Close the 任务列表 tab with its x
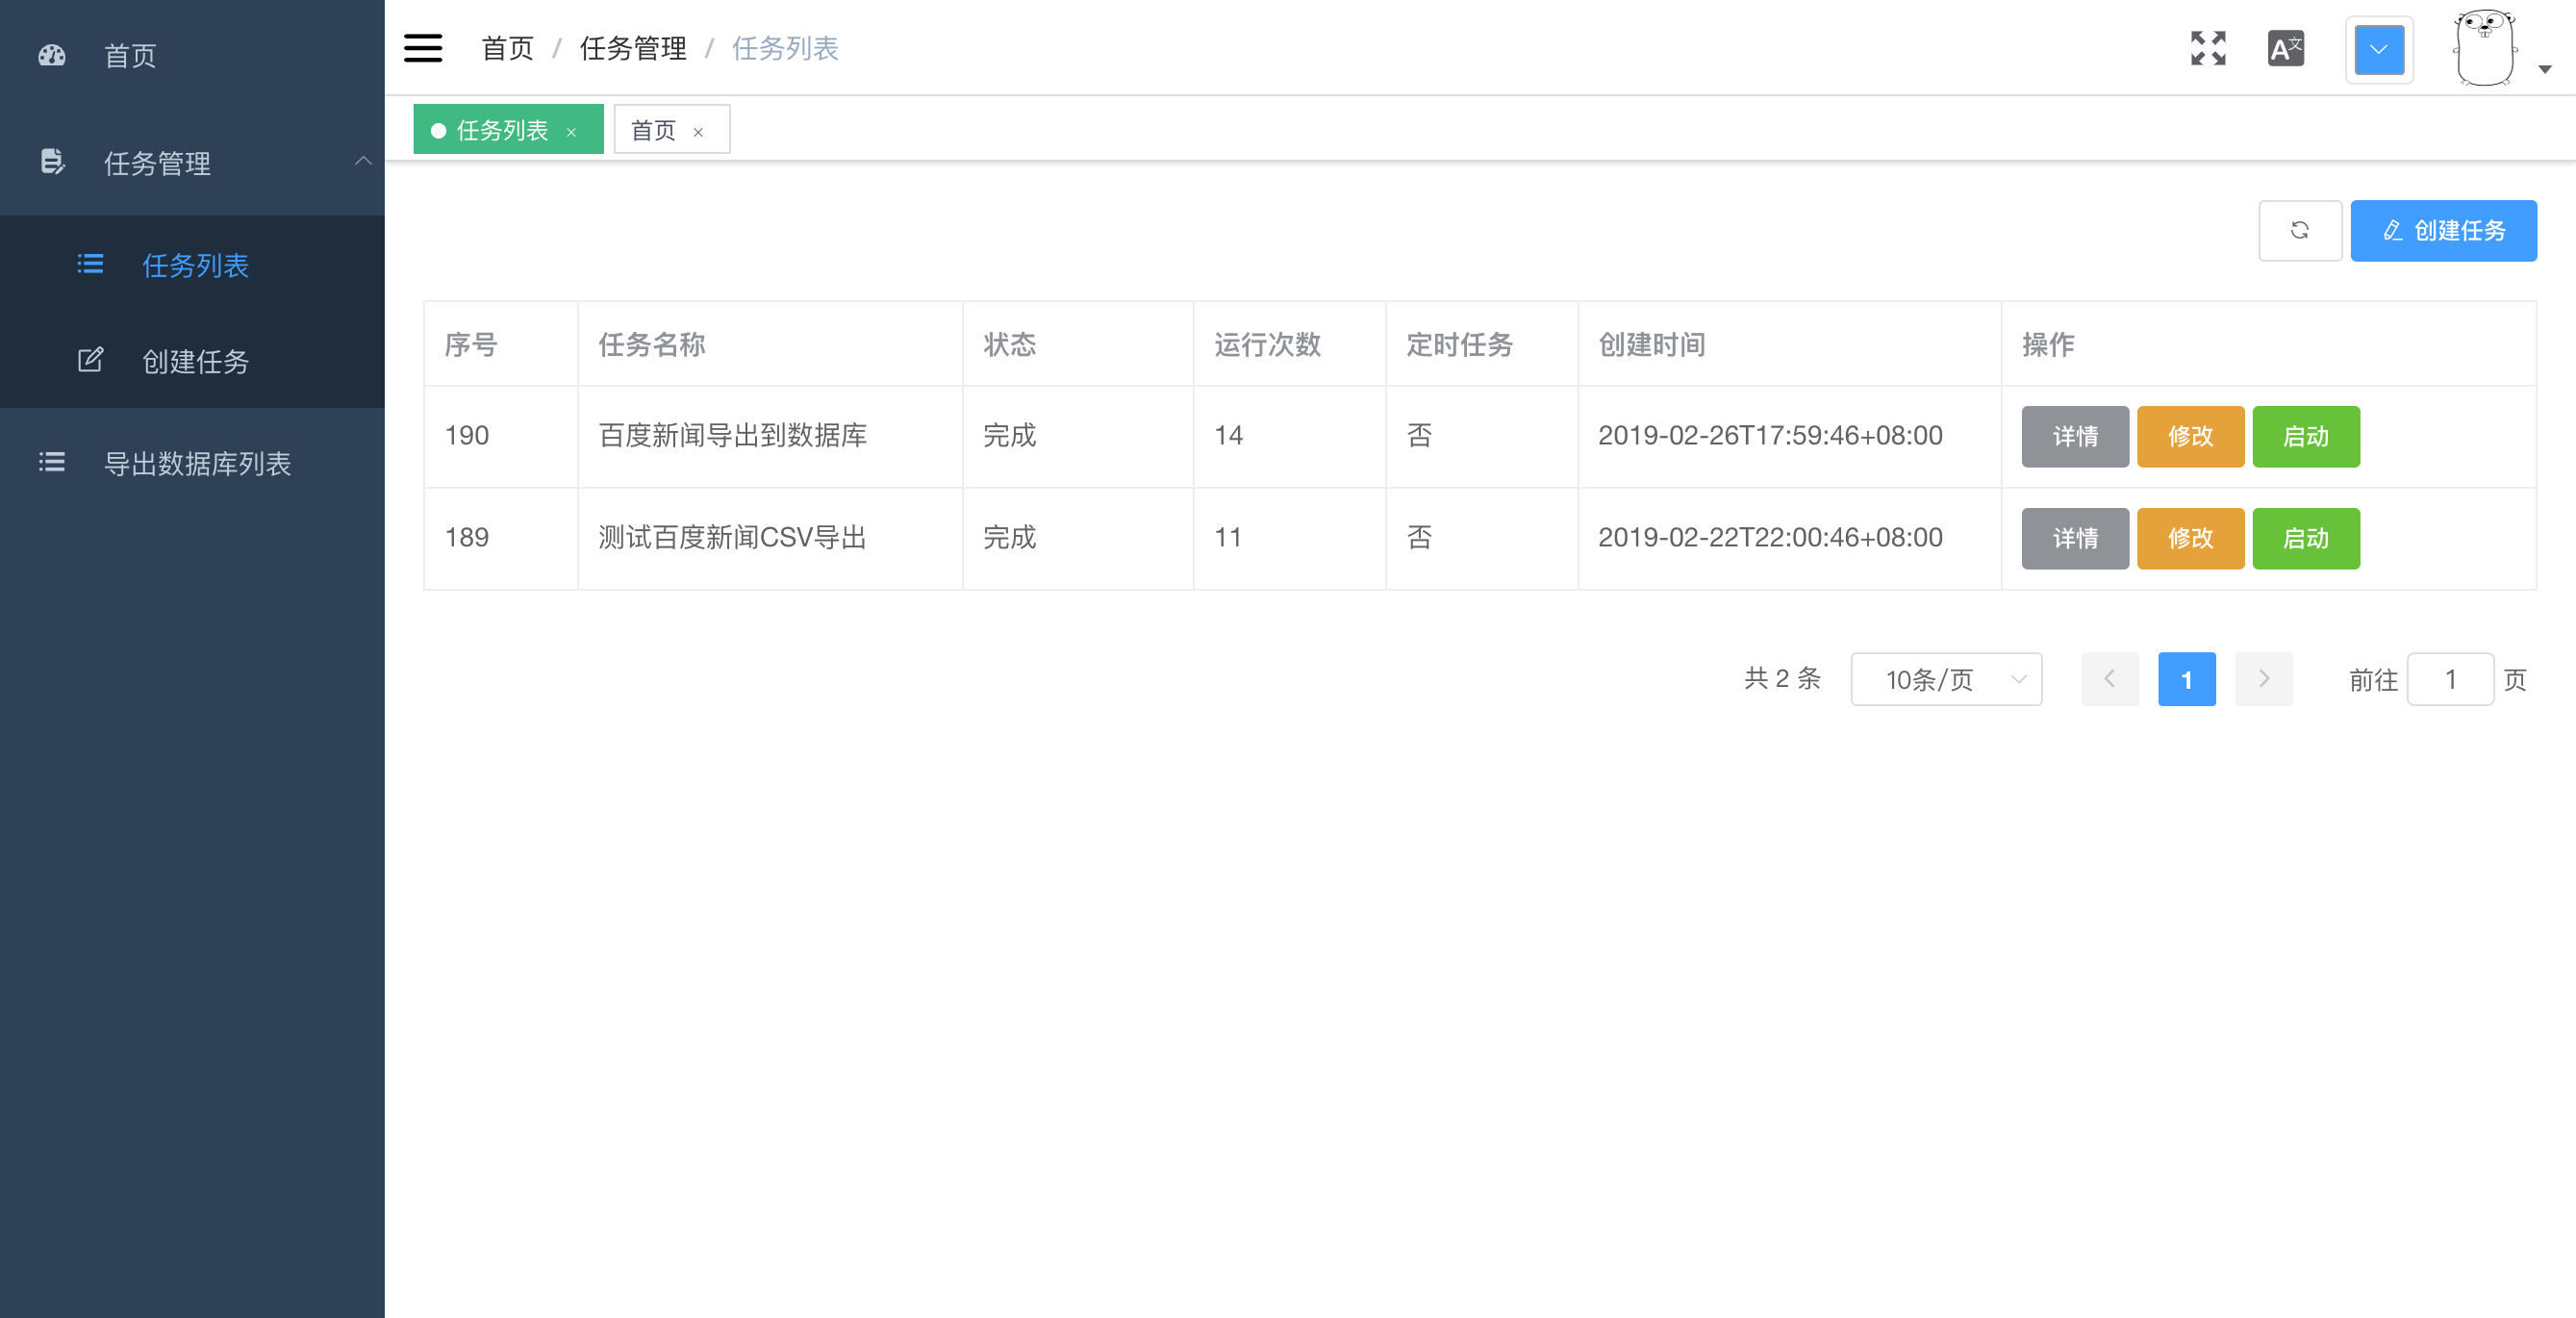The image size is (2576, 1318). (571, 132)
